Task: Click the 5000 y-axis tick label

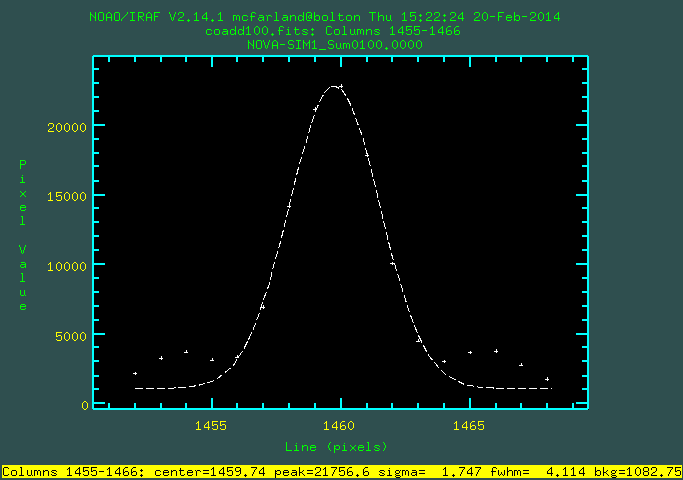Action: click(x=72, y=335)
